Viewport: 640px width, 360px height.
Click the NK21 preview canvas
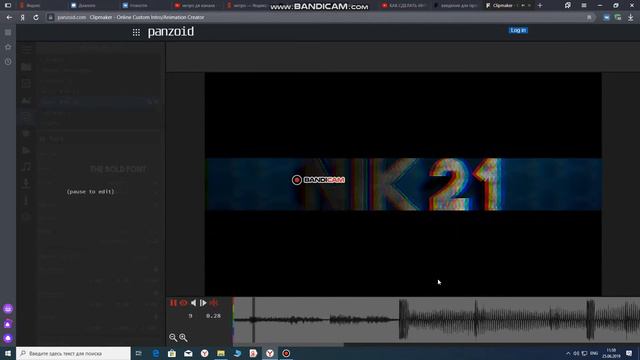(x=403, y=184)
